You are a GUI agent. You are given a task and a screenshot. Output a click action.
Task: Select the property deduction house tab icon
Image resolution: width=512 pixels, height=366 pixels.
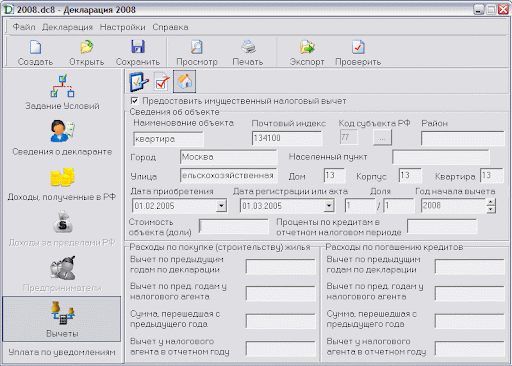tap(184, 82)
